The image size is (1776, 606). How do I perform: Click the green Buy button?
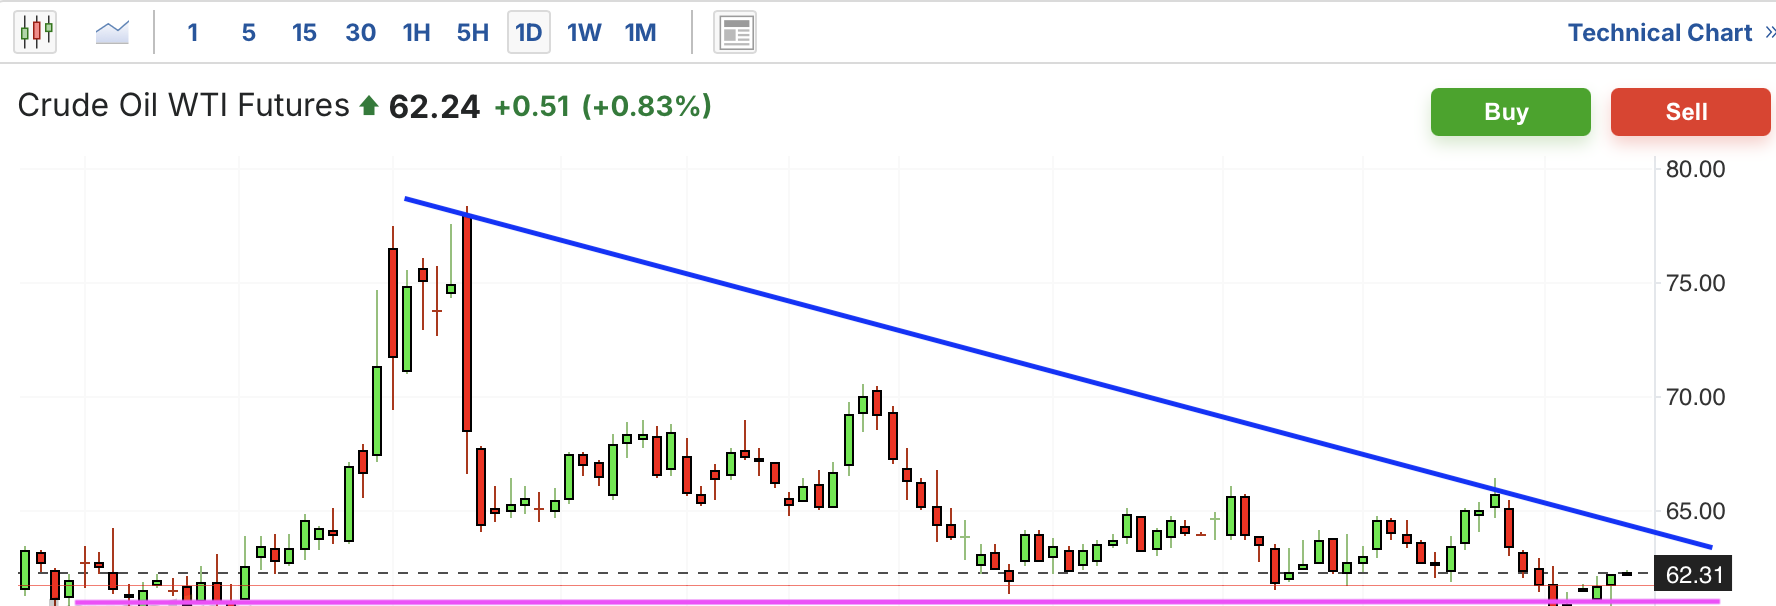[1510, 112]
